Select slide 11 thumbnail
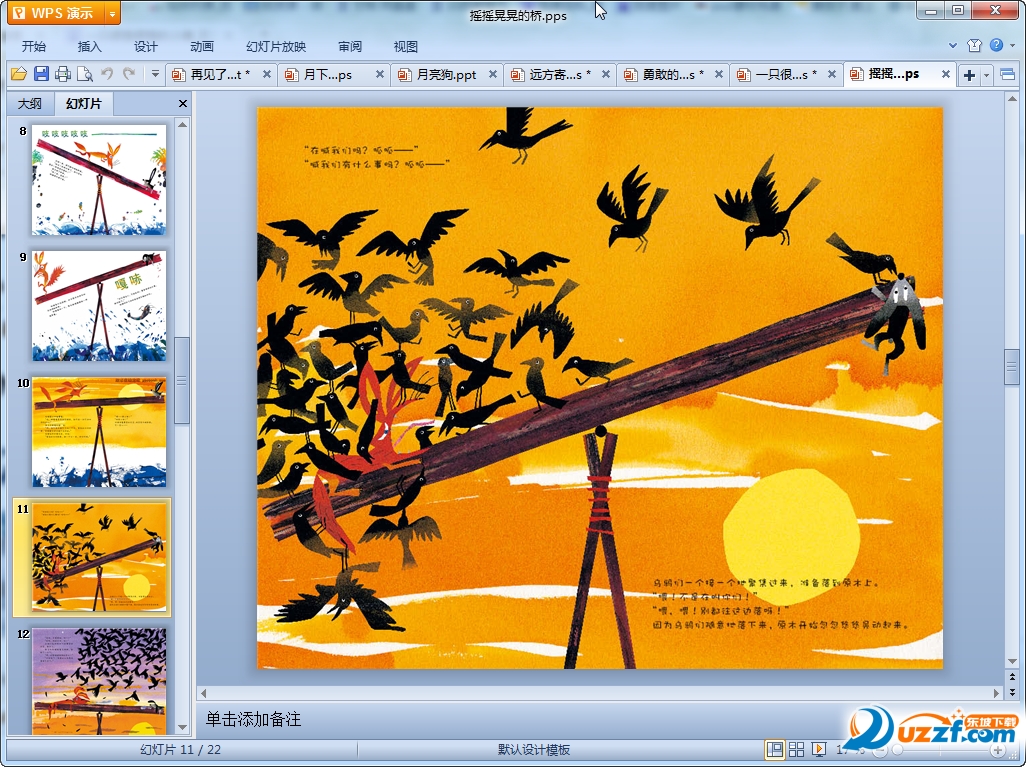This screenshot has height=767, width=1026. pyautogui.click(x=99, y=558)
